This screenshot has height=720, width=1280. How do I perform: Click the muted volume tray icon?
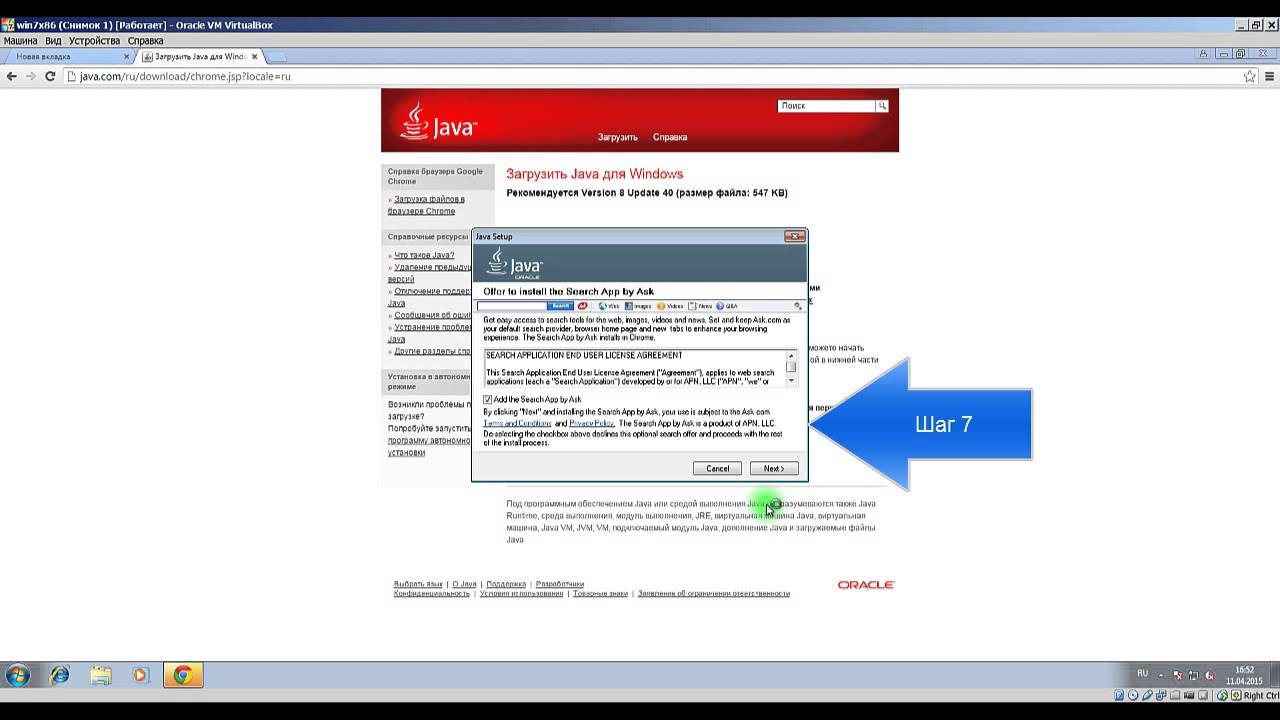pos(1210,676)
